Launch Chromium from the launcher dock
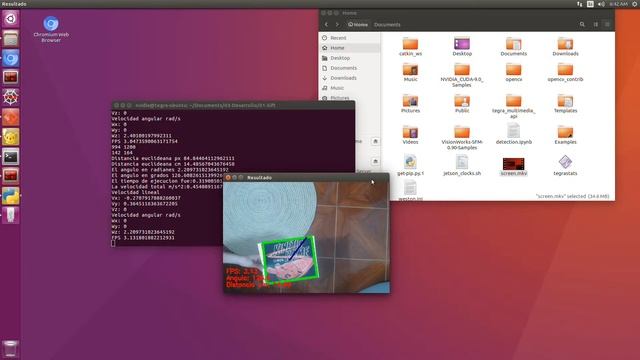 (x=11, y=58)
